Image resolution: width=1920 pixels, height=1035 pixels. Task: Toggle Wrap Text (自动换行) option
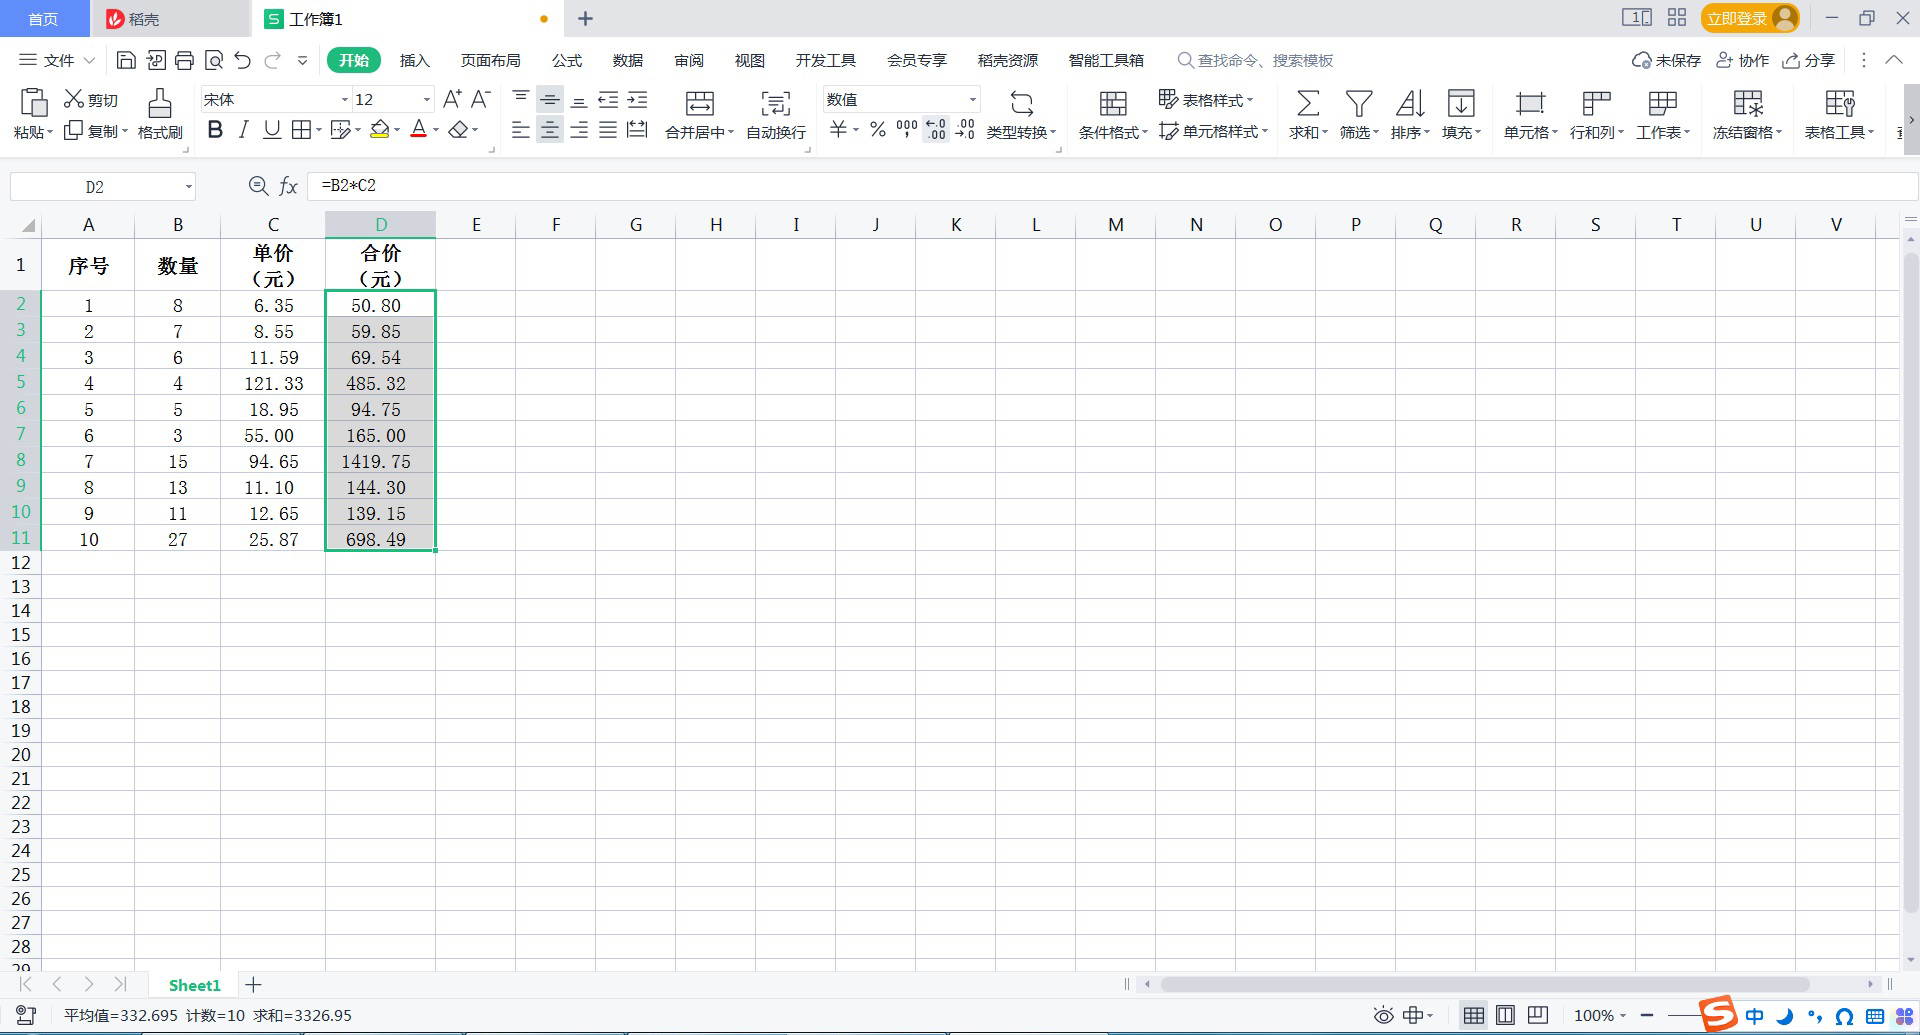(775, 104)
